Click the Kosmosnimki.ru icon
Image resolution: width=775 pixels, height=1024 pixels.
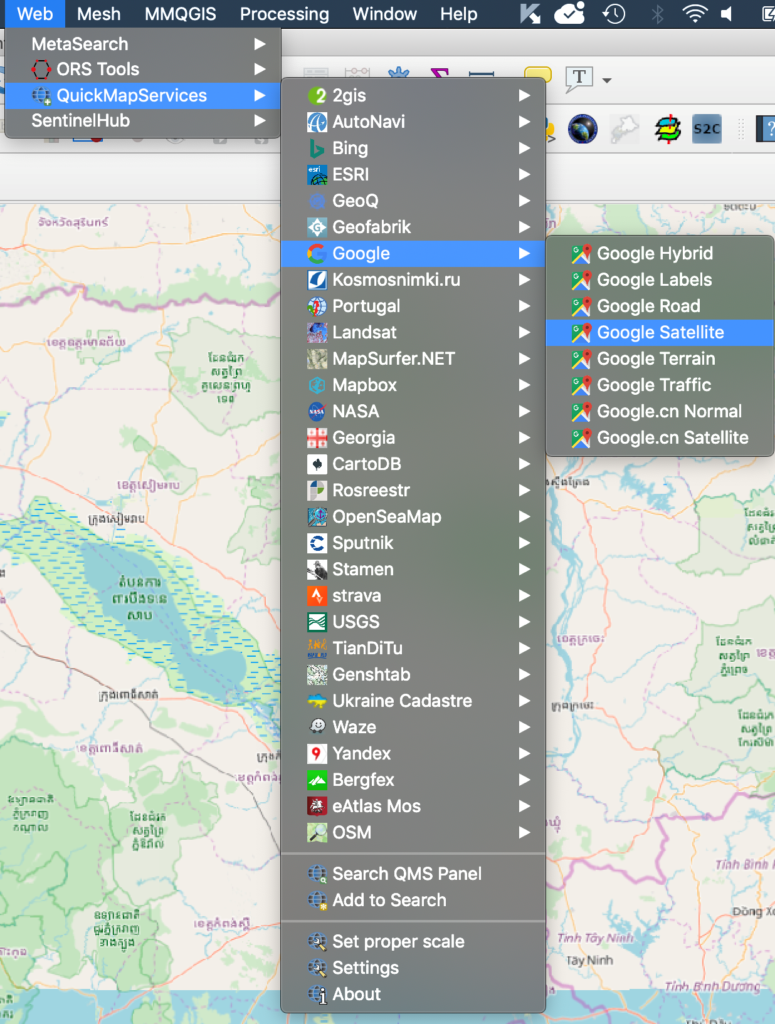point(317,280)
